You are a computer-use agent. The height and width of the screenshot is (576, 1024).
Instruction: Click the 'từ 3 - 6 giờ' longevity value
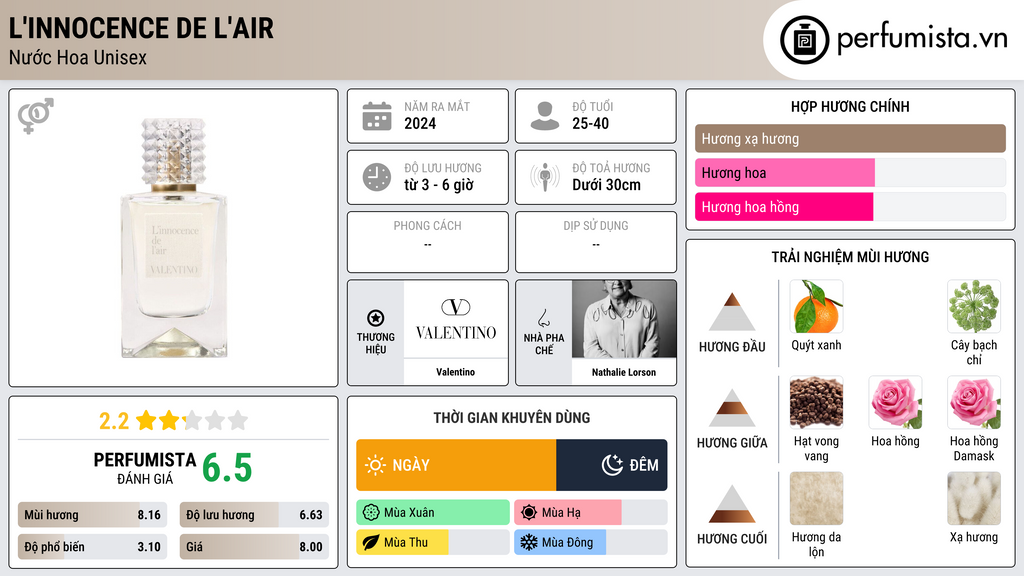coord(439,185)
